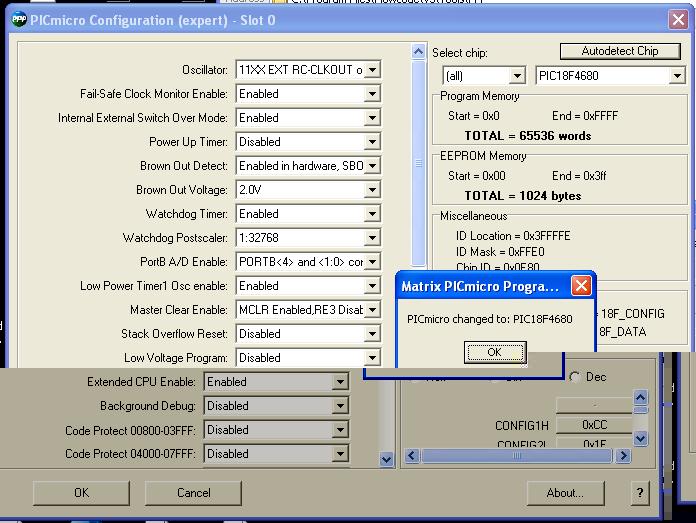Viewport: 696px width, 523px height.
Task: Click the CONFIG1H value field 0xCC
Action: point(594,425)
